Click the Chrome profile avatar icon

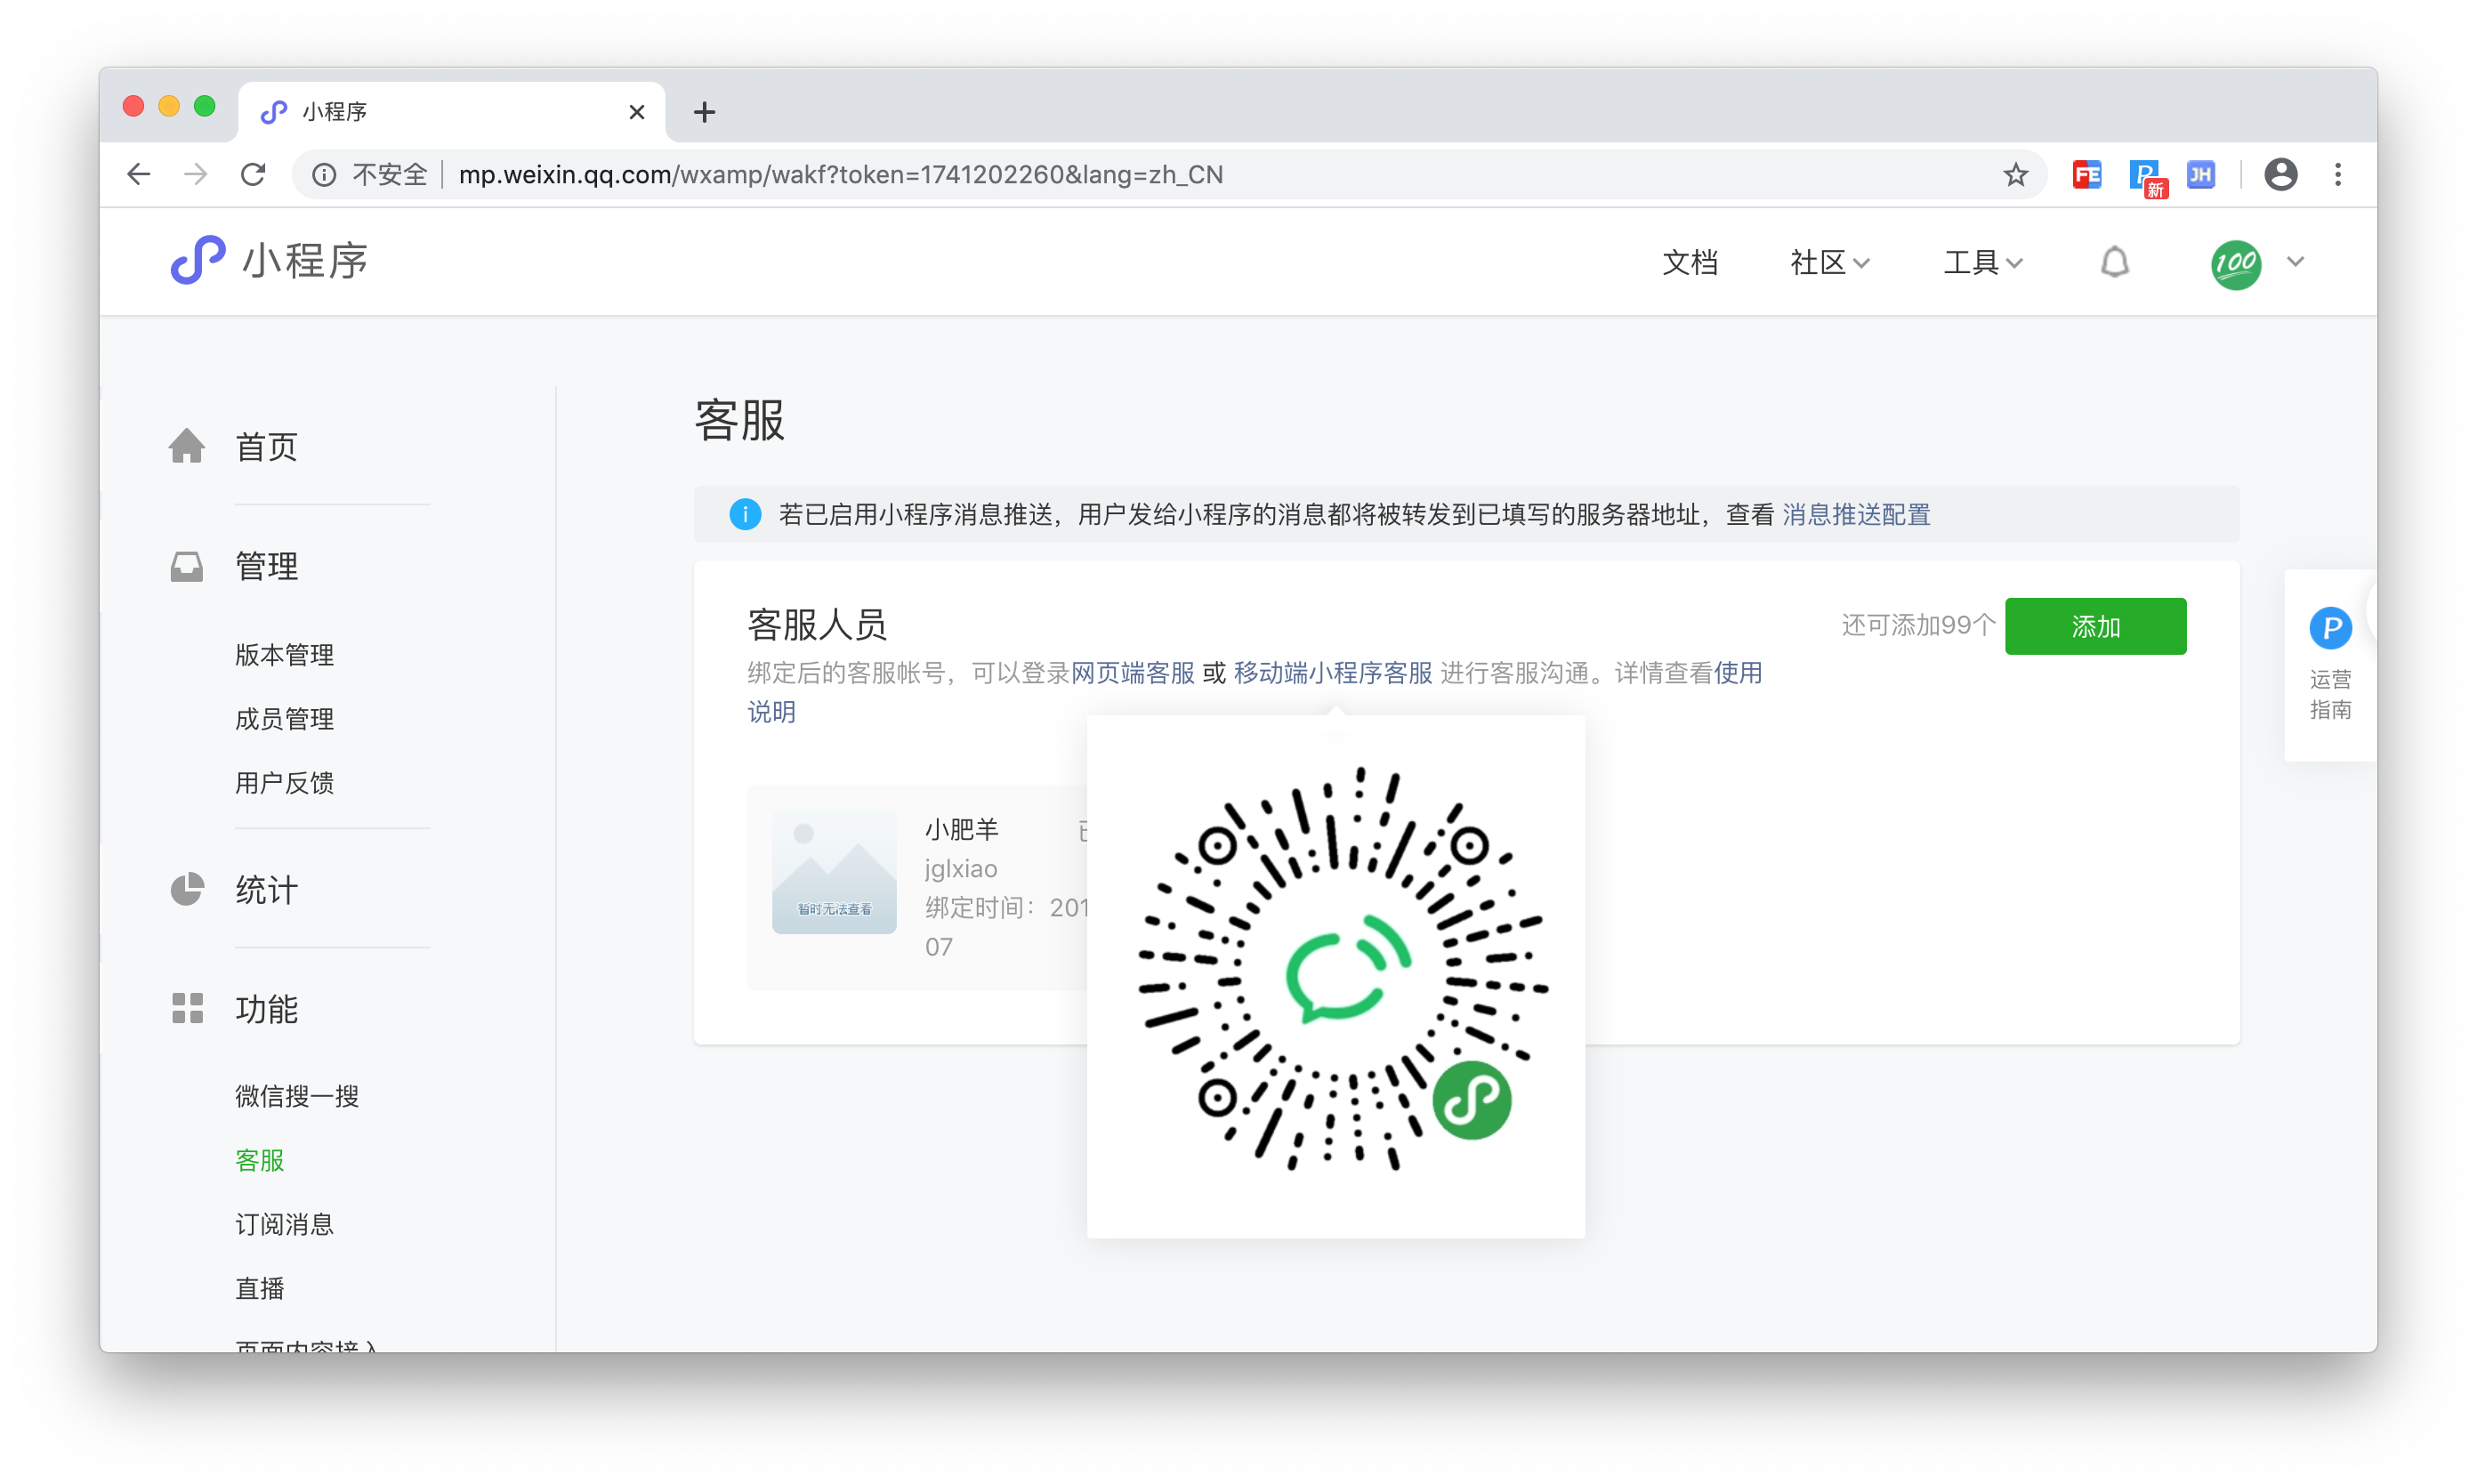2280,175
